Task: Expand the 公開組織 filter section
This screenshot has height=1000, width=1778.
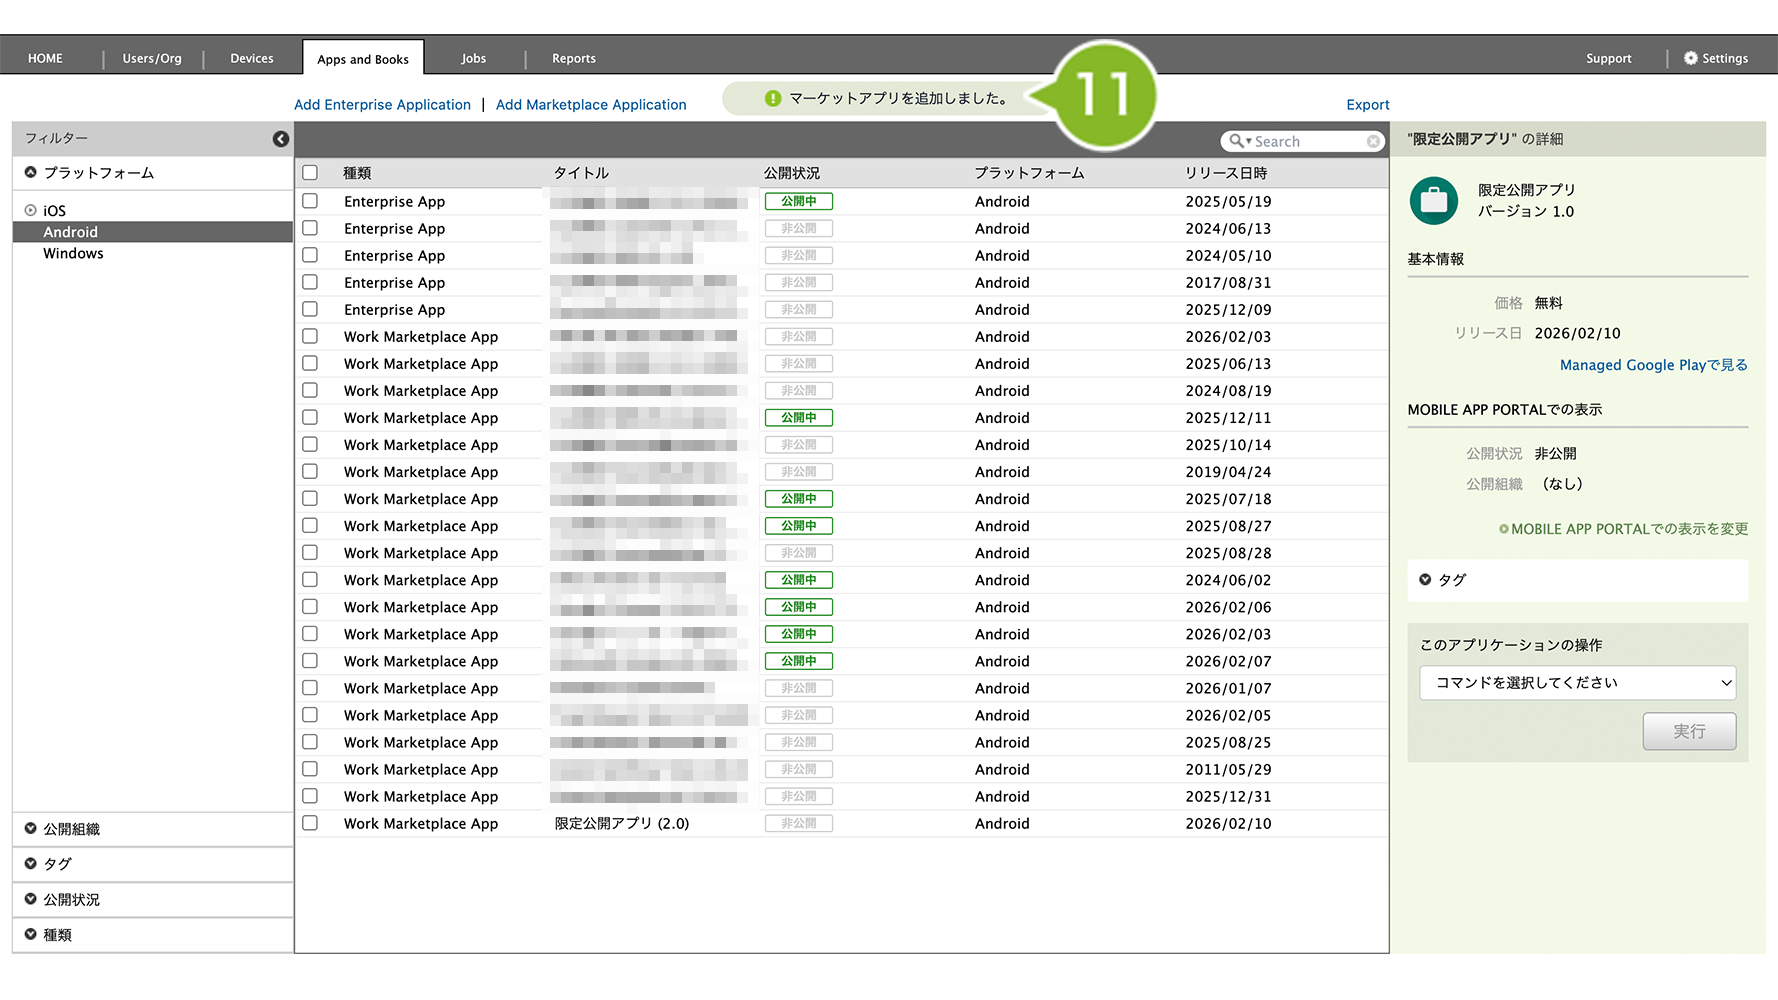Action: coord(71,829)
